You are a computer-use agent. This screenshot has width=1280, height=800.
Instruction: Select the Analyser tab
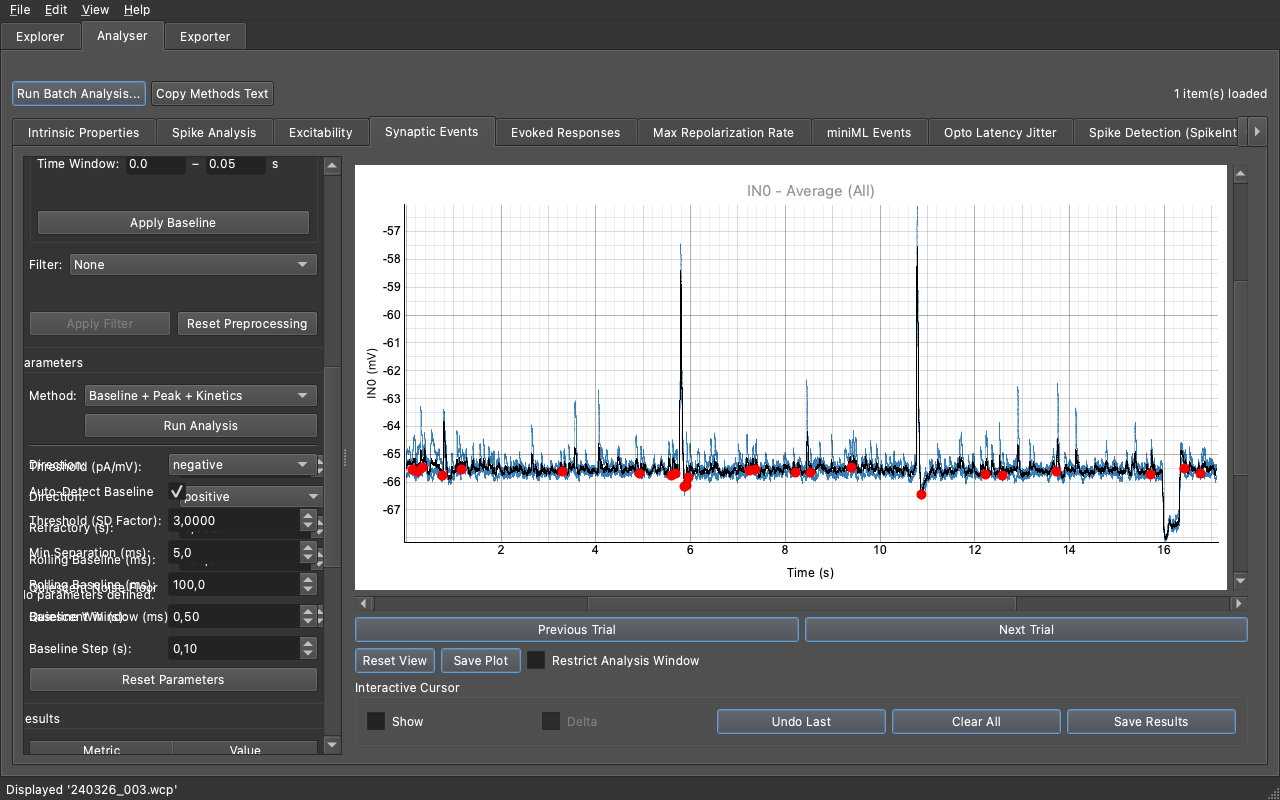[122, 36]
